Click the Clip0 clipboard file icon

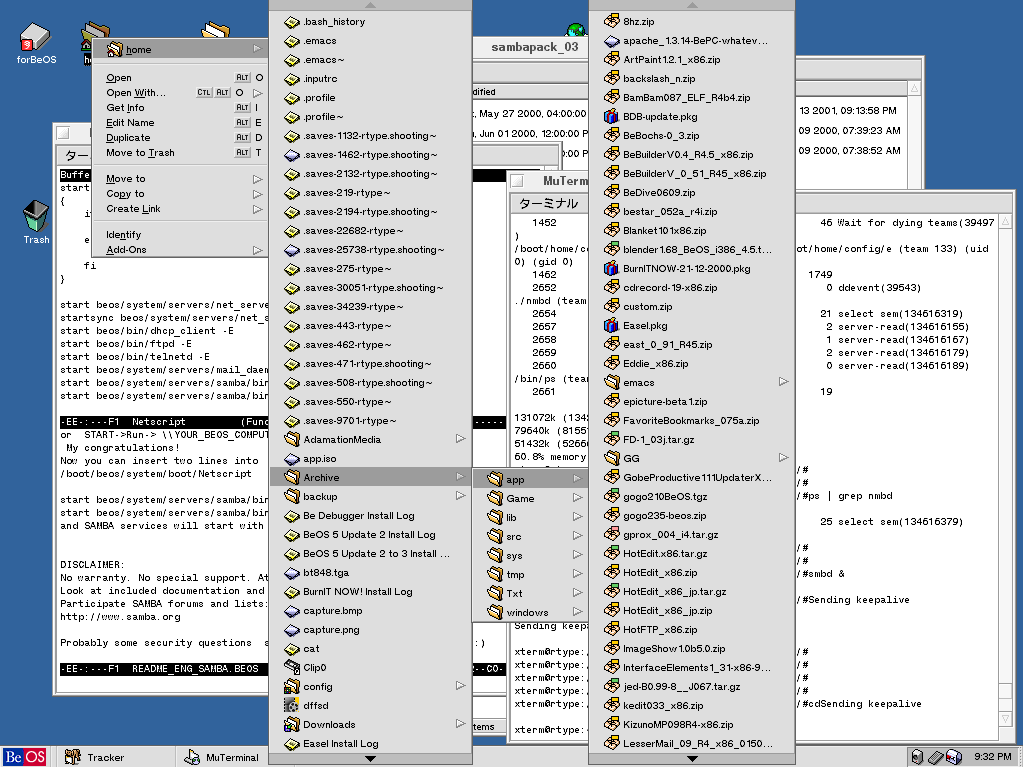(x=292, y=667)
